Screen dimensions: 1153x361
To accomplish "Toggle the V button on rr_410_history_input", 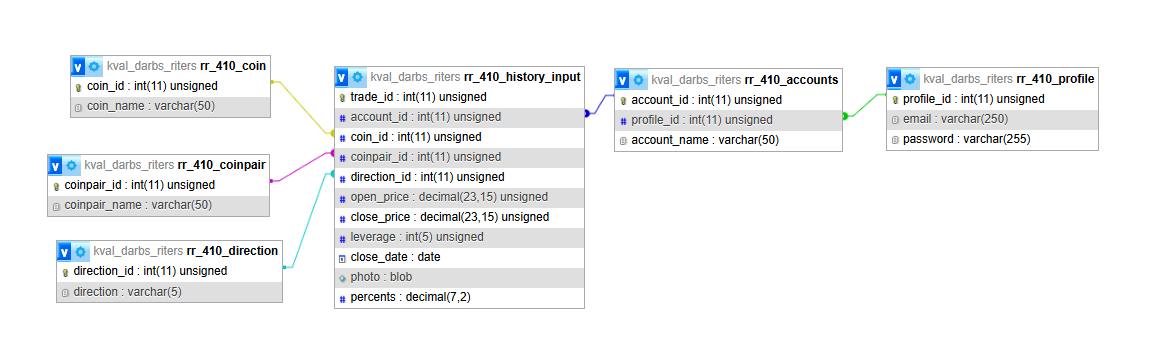I will point(342,76).
